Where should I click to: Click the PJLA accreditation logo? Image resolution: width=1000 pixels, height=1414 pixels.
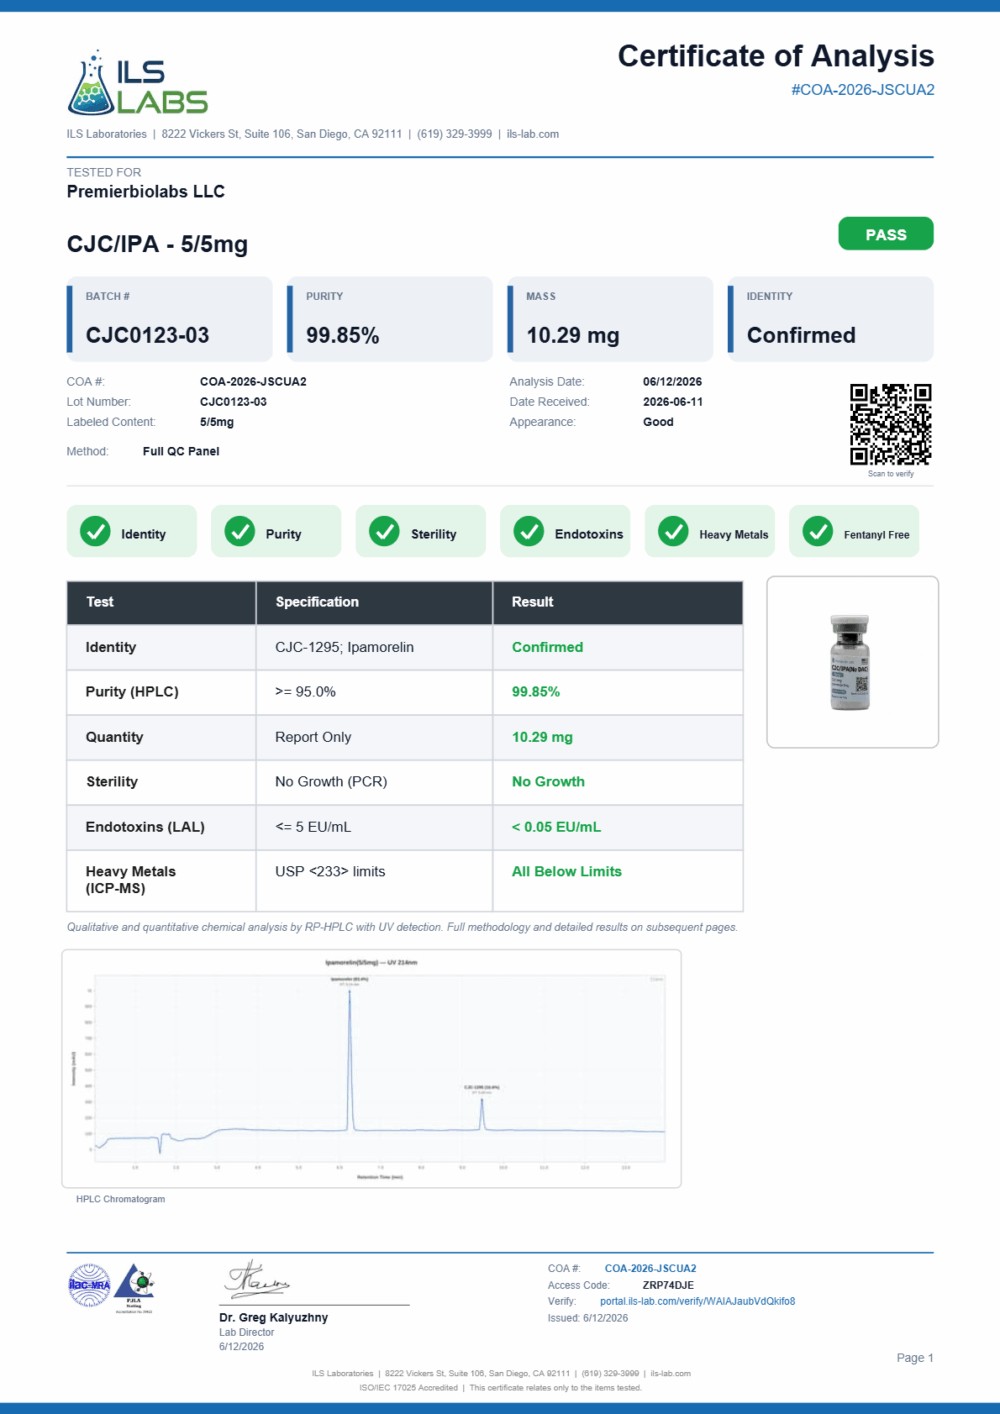click(134, 1287)
